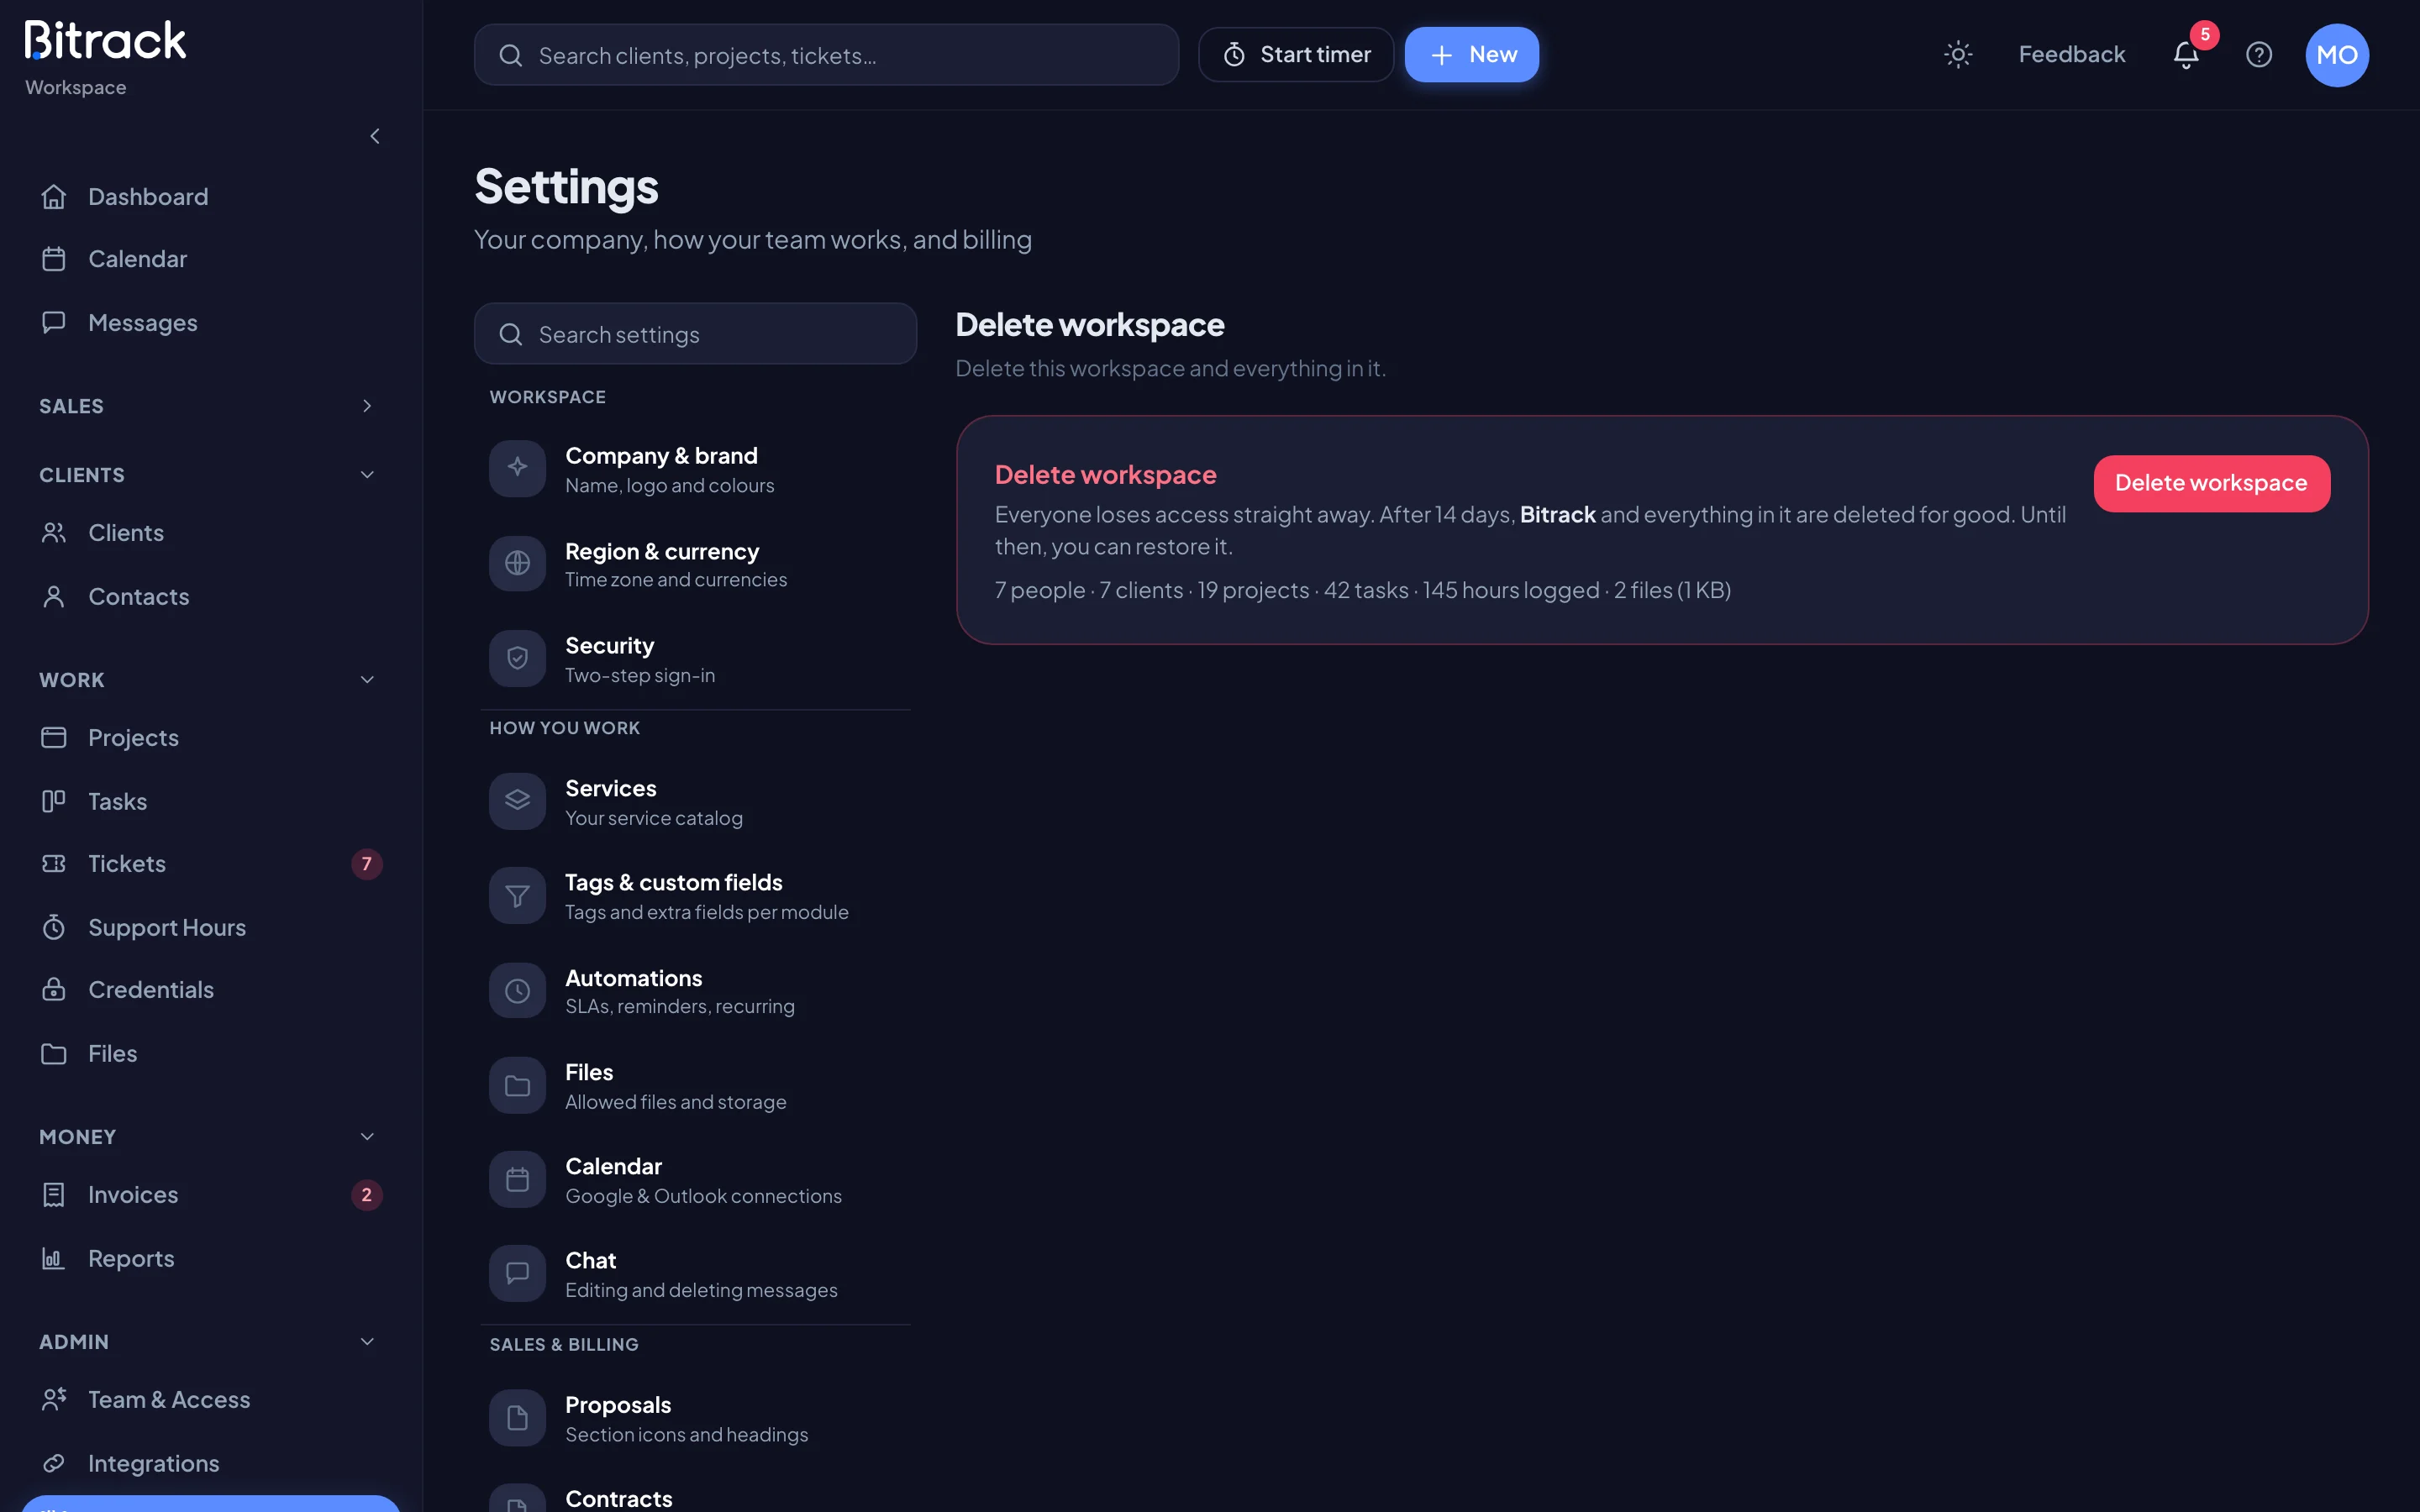Click the Company & brand settings icon
This screenshot has width=2420, height=1512.
(x=517, y=468)
